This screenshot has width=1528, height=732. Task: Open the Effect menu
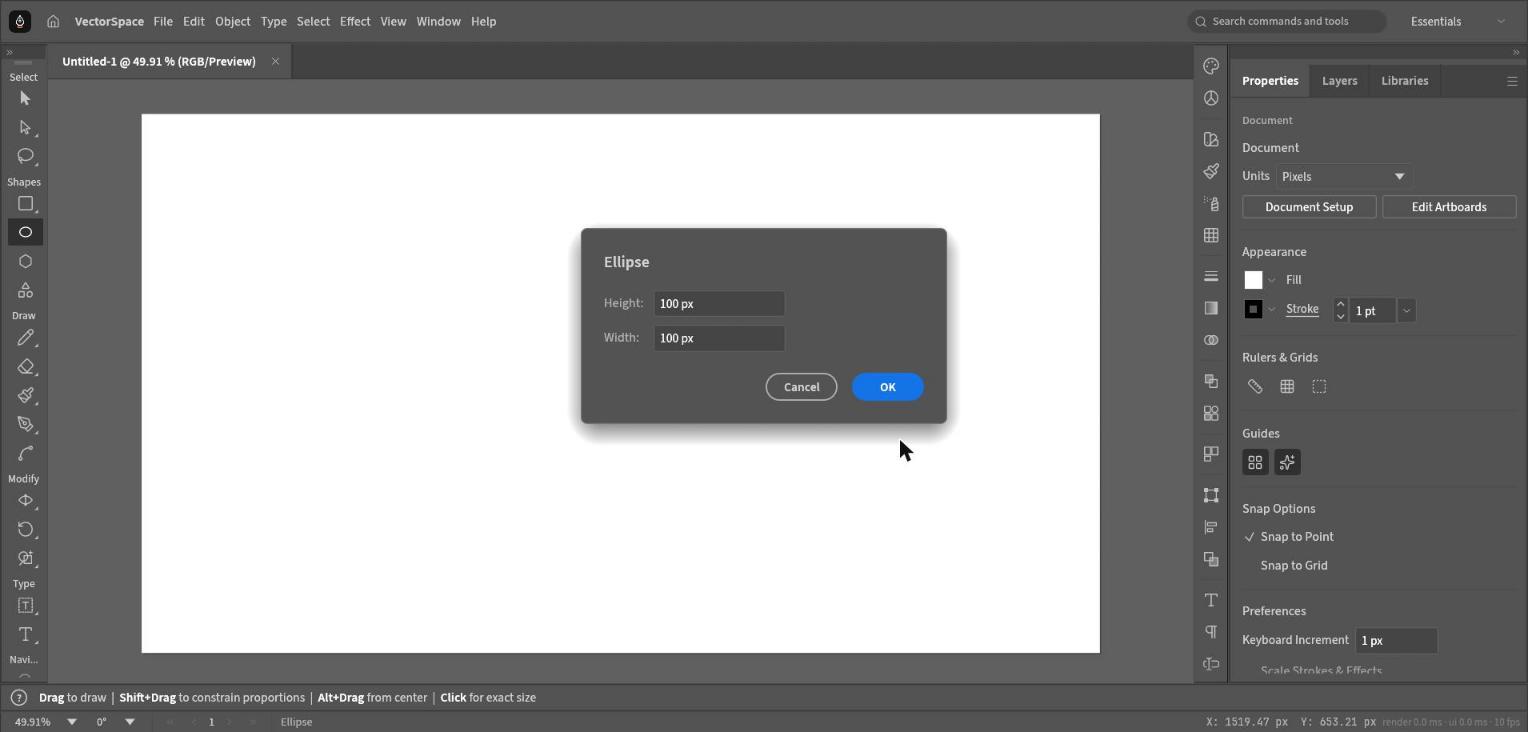[x=355, y=21]
